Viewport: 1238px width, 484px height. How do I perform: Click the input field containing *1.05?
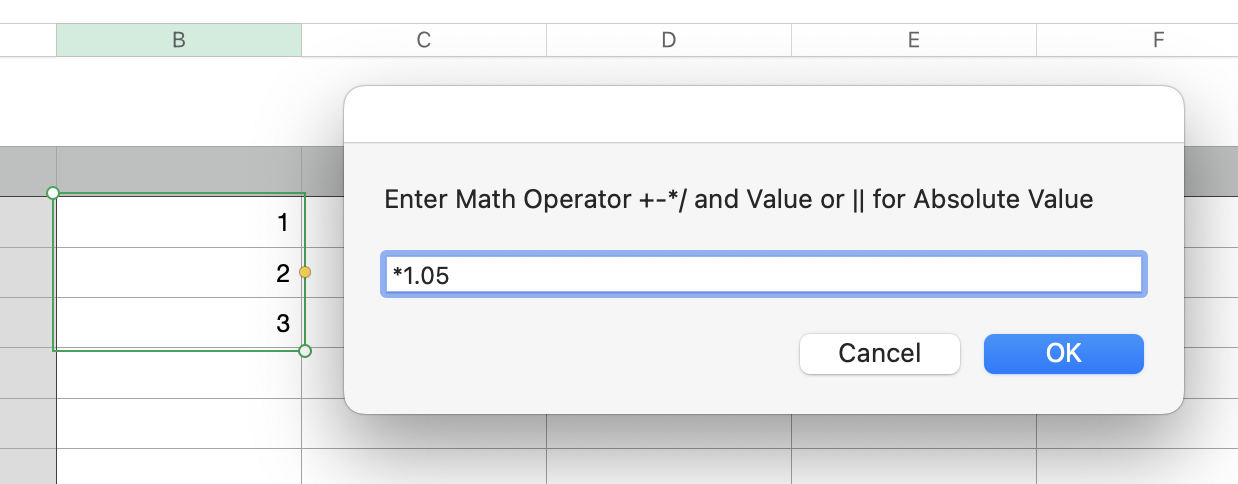[x=764, y=275]
